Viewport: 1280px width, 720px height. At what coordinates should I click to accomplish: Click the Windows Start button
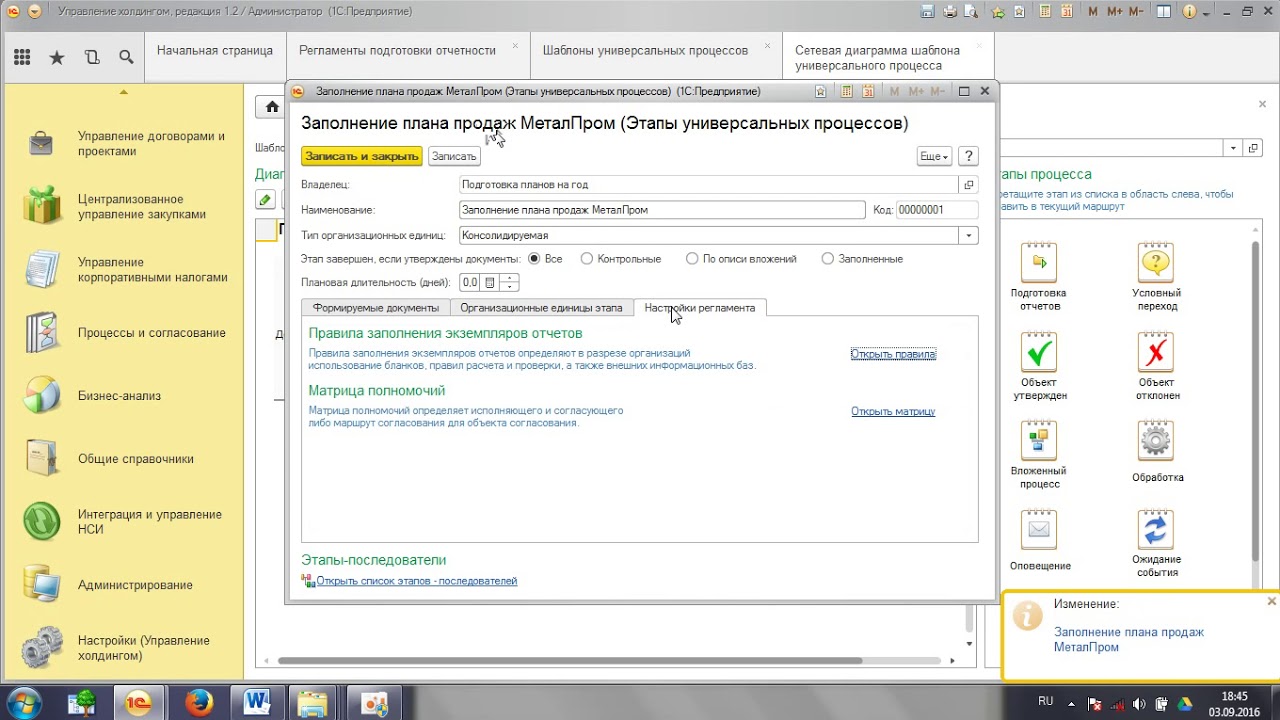click(24, 702)
